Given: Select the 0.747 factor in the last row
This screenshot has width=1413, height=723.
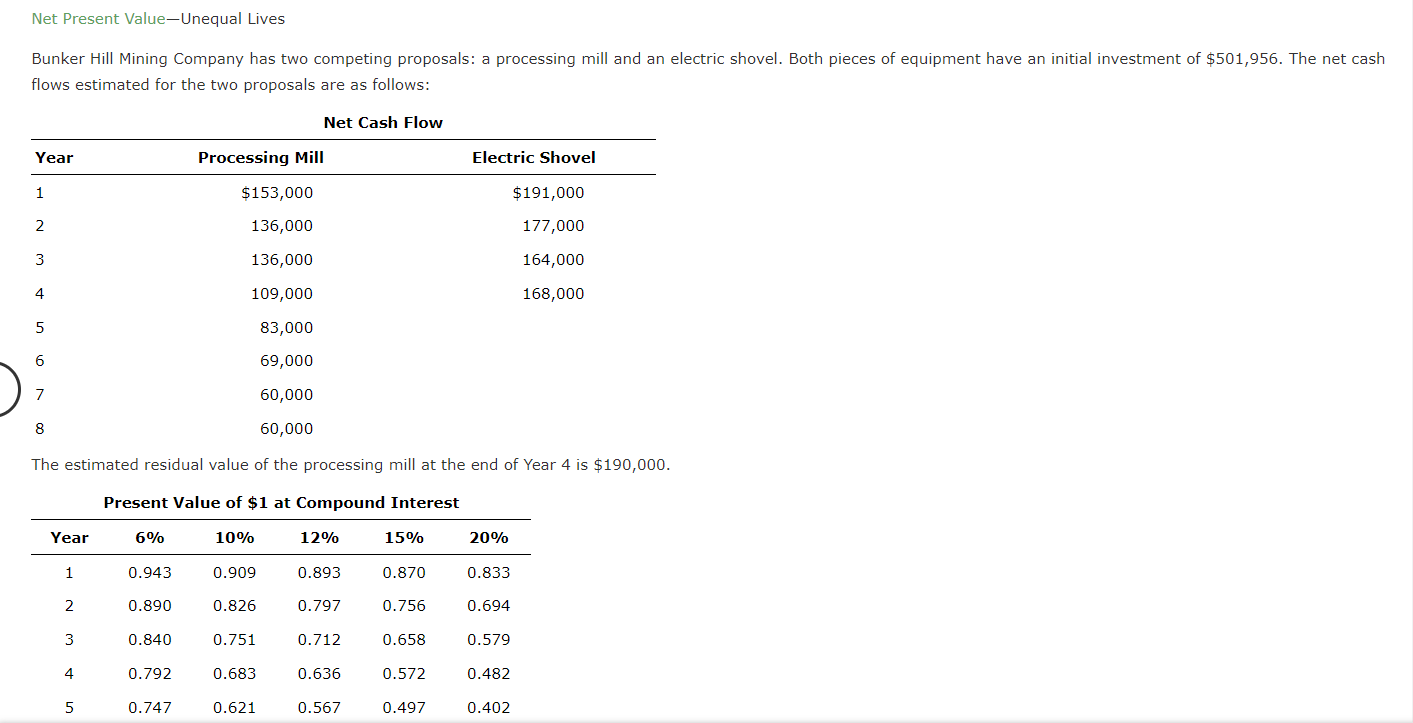Looking at the screenshot, I should [150, 708].
